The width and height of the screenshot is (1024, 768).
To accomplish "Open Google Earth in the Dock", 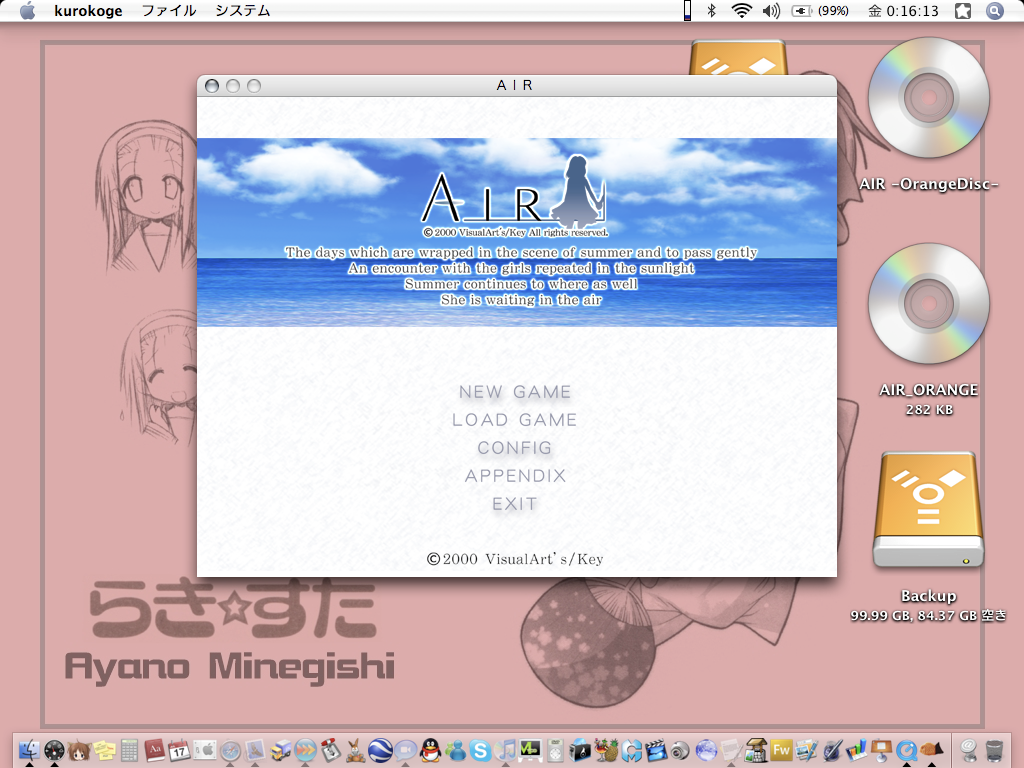I will point(380,750).
